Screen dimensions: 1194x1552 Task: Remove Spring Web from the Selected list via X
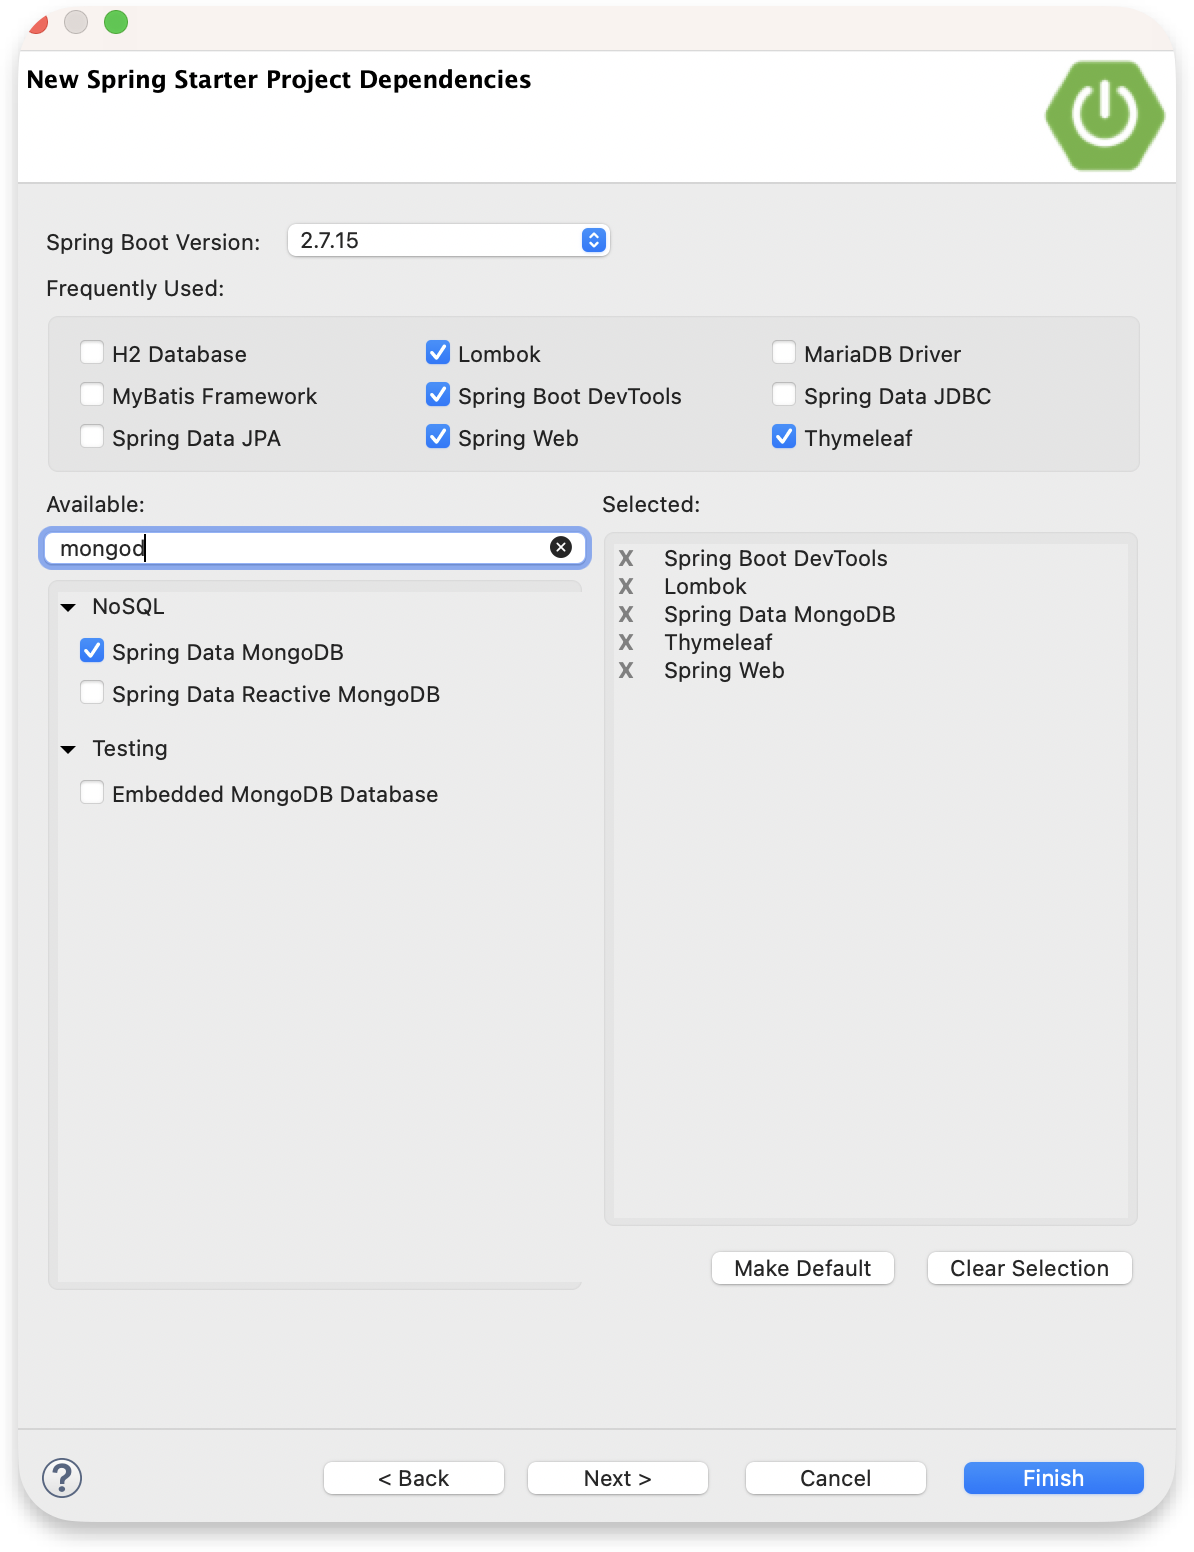click(x=626, y=670)
